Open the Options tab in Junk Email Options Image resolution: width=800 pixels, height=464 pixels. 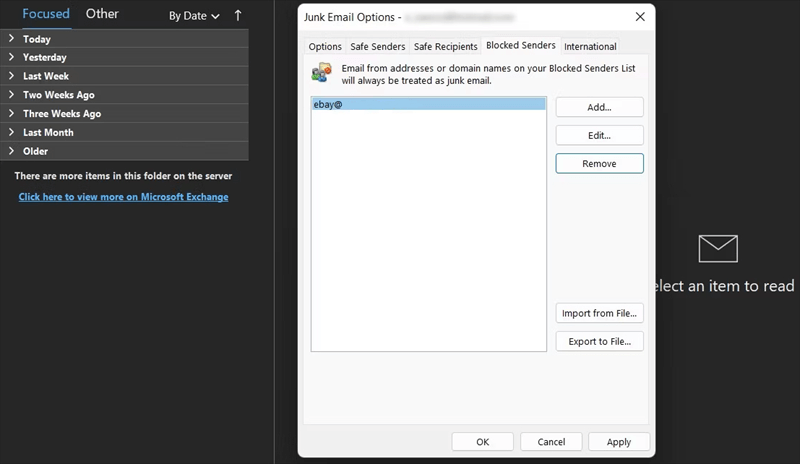(x=325, y=46)
